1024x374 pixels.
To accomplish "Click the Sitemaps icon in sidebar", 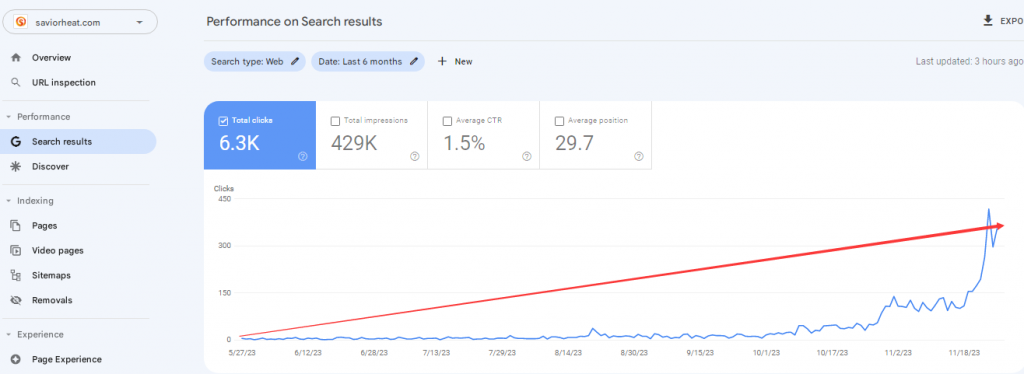I will click(16, 275).
